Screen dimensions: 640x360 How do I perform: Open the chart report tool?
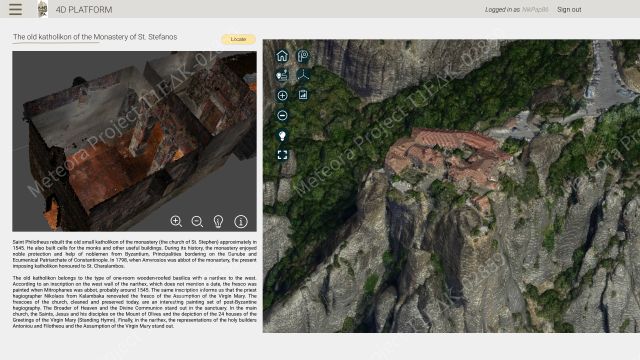302,95
